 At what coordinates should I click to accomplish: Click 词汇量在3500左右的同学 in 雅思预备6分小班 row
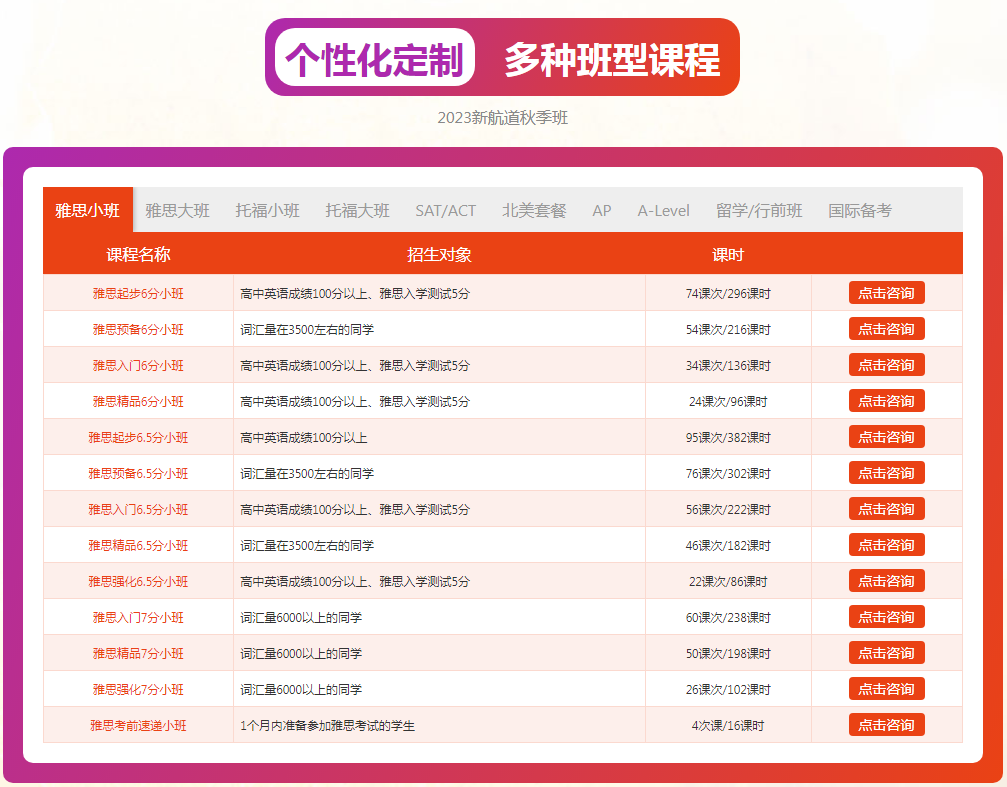pos(307,330)
